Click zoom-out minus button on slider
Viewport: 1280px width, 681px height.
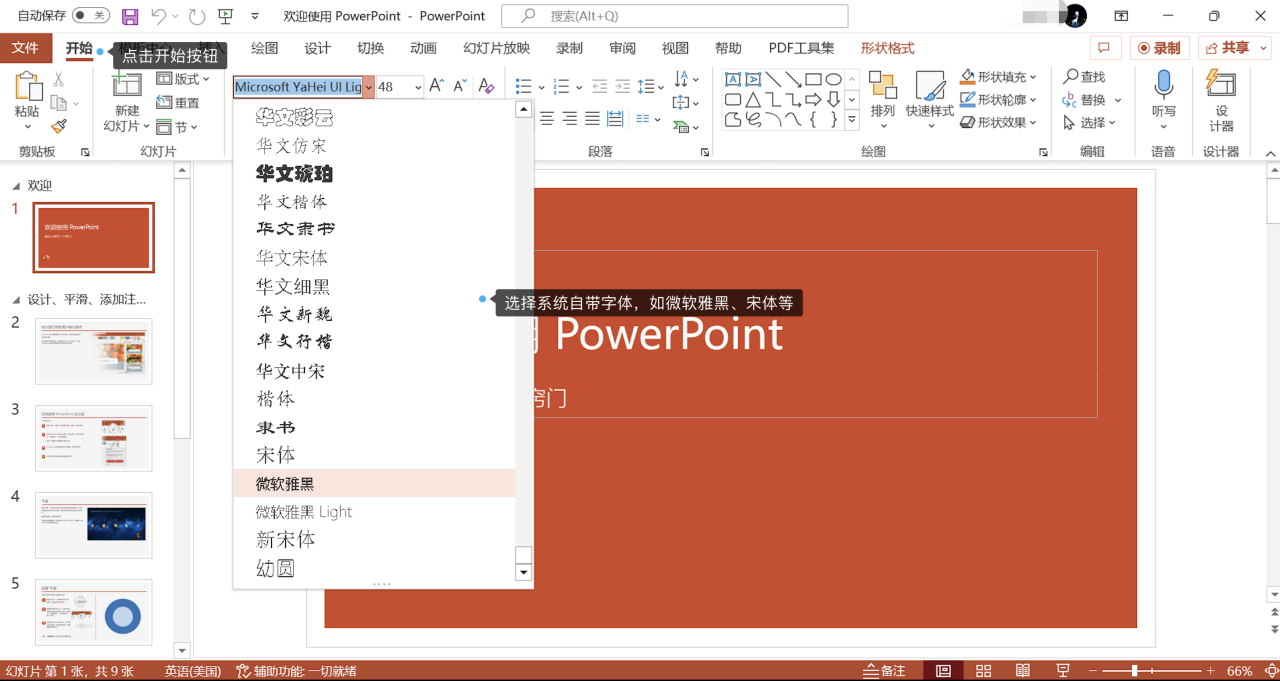pyautogui.click(x=1094, y=671)
